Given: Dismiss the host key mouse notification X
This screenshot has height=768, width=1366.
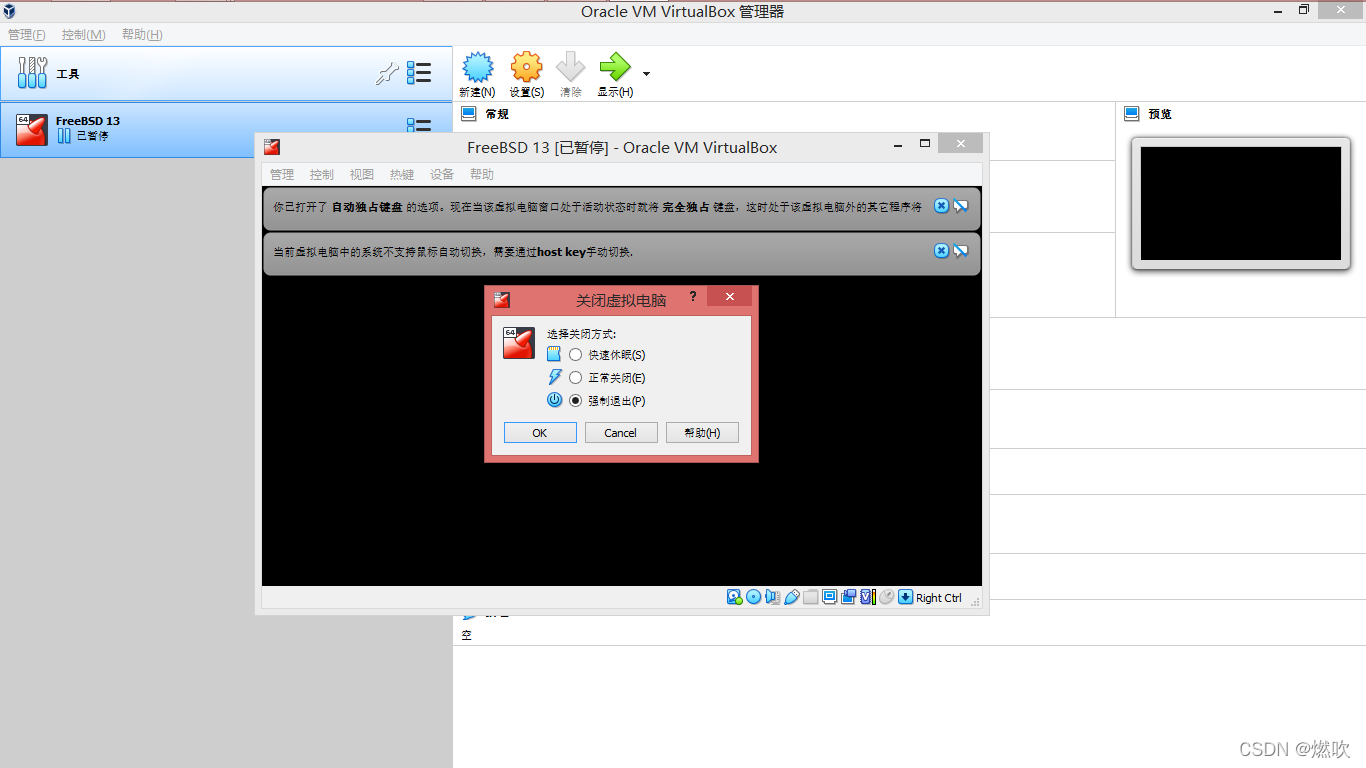Looking at the screenshot, I should [x=941, y=251].
